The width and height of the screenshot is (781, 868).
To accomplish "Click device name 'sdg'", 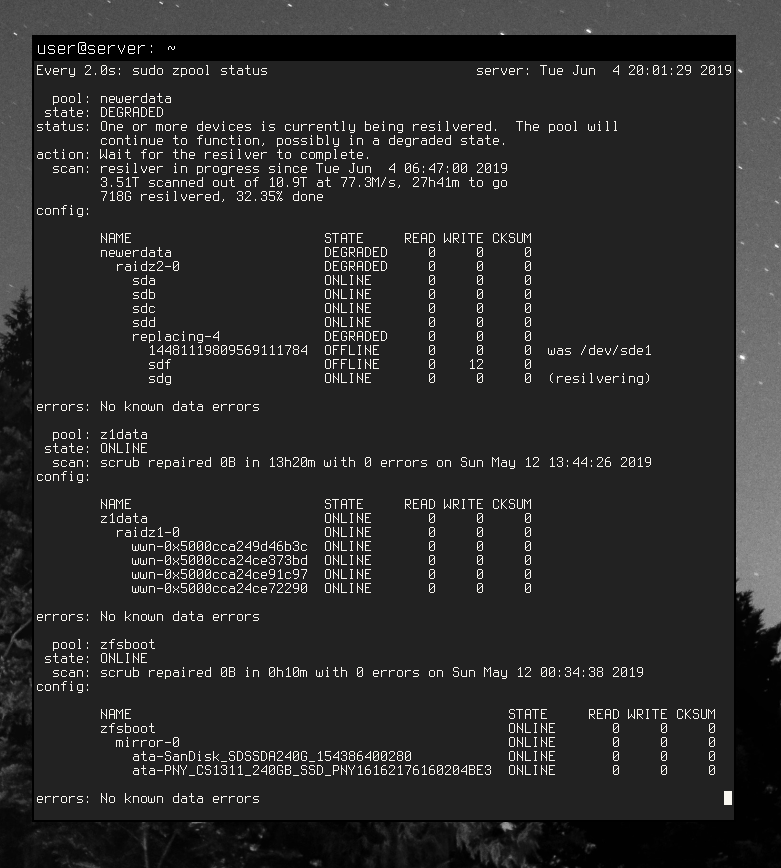I will [159, 379].
